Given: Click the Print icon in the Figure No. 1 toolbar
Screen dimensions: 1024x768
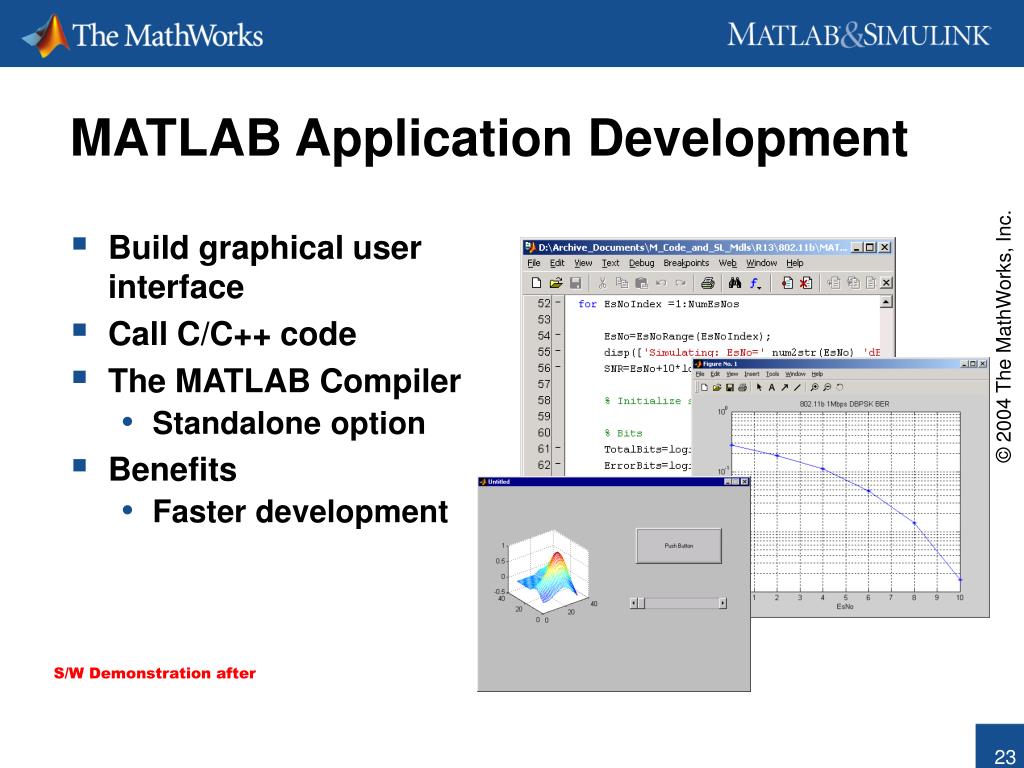Looking at the screenshot, I should click(742, 387).
